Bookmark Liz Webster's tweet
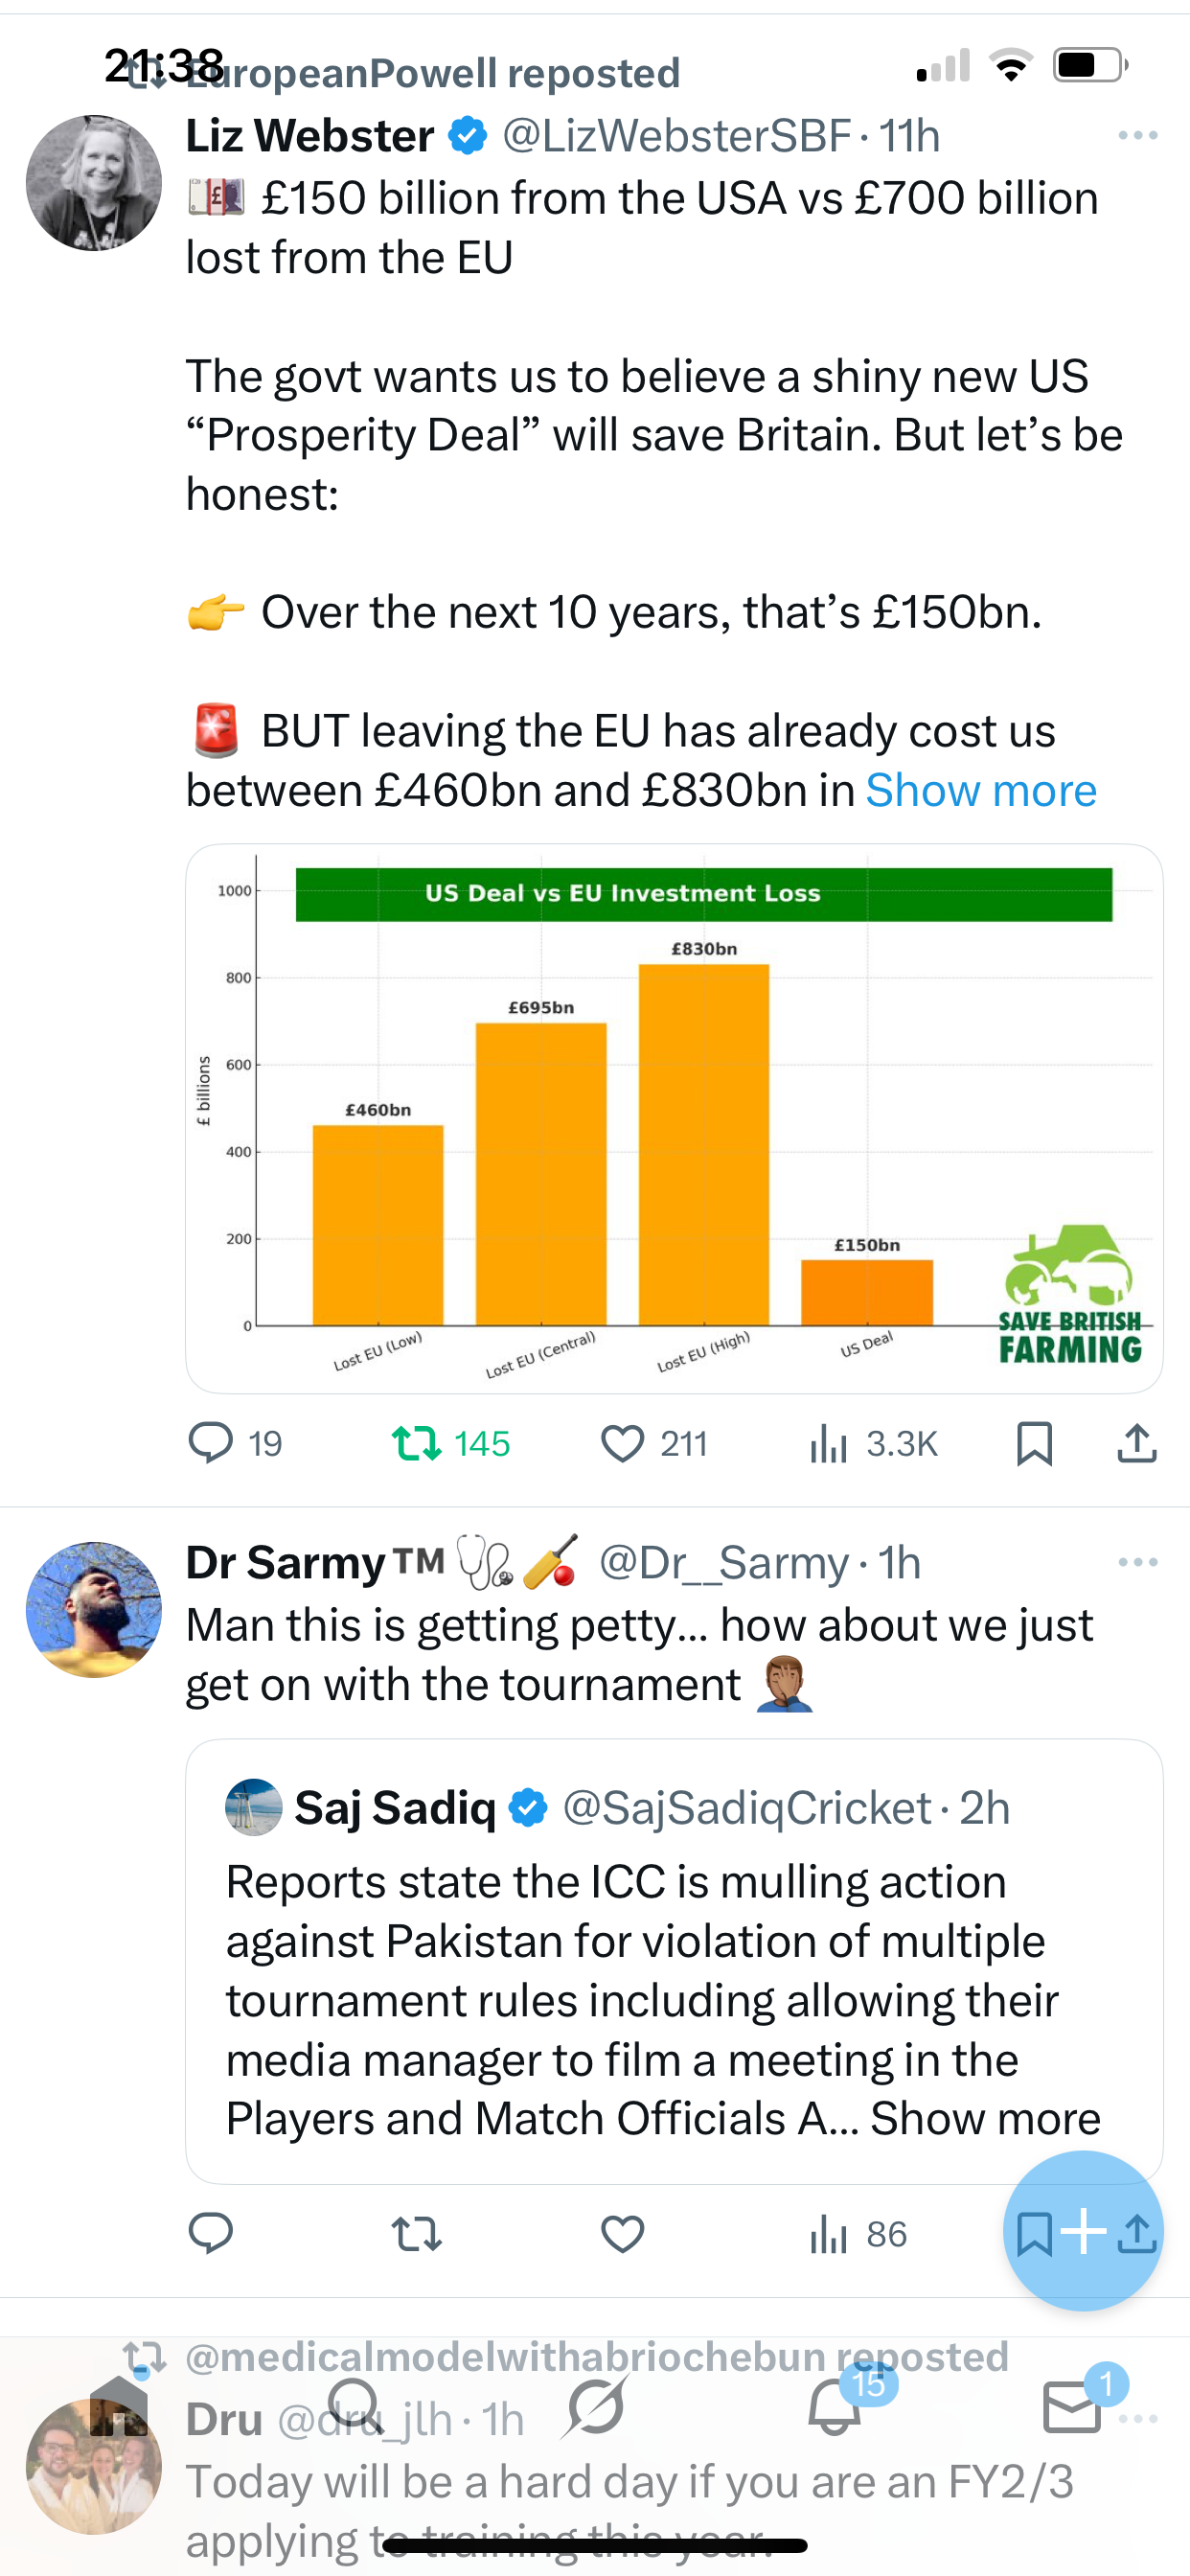Image resolution: width=1190 pixels, height=2576 pixels. point(1034,1443)
